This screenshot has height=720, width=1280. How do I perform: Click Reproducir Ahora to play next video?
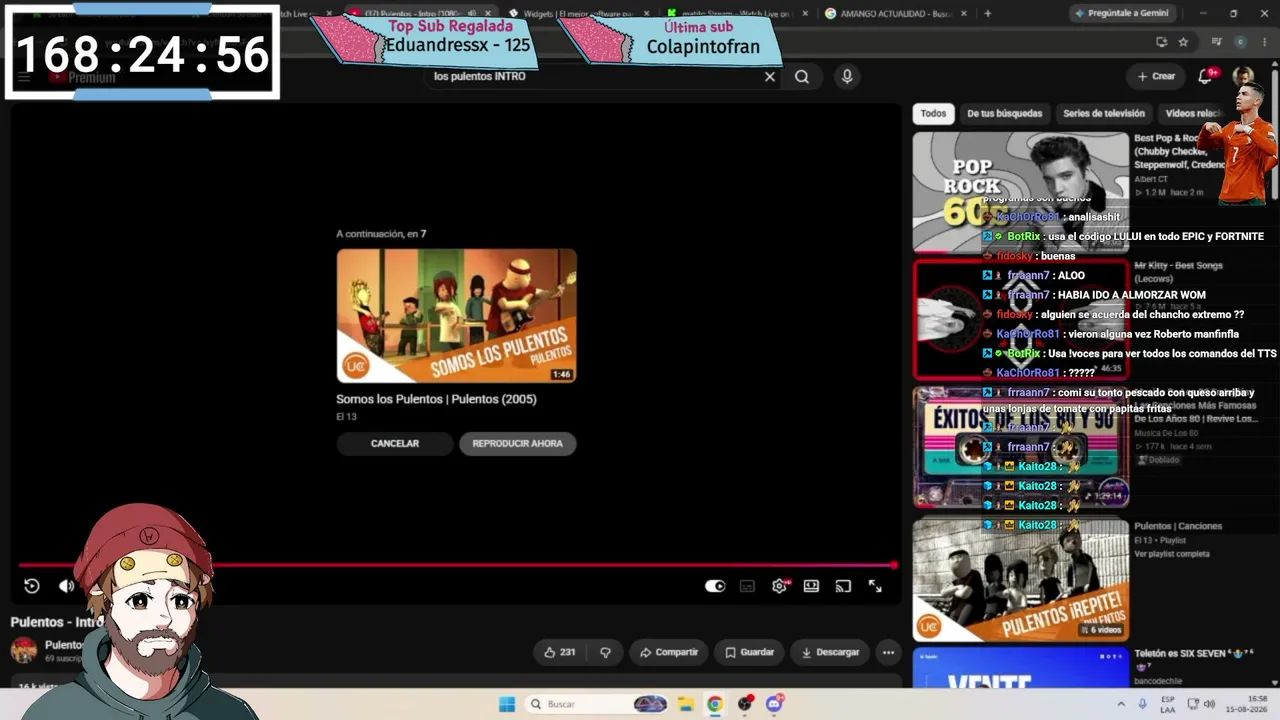[x=518, y=443]
